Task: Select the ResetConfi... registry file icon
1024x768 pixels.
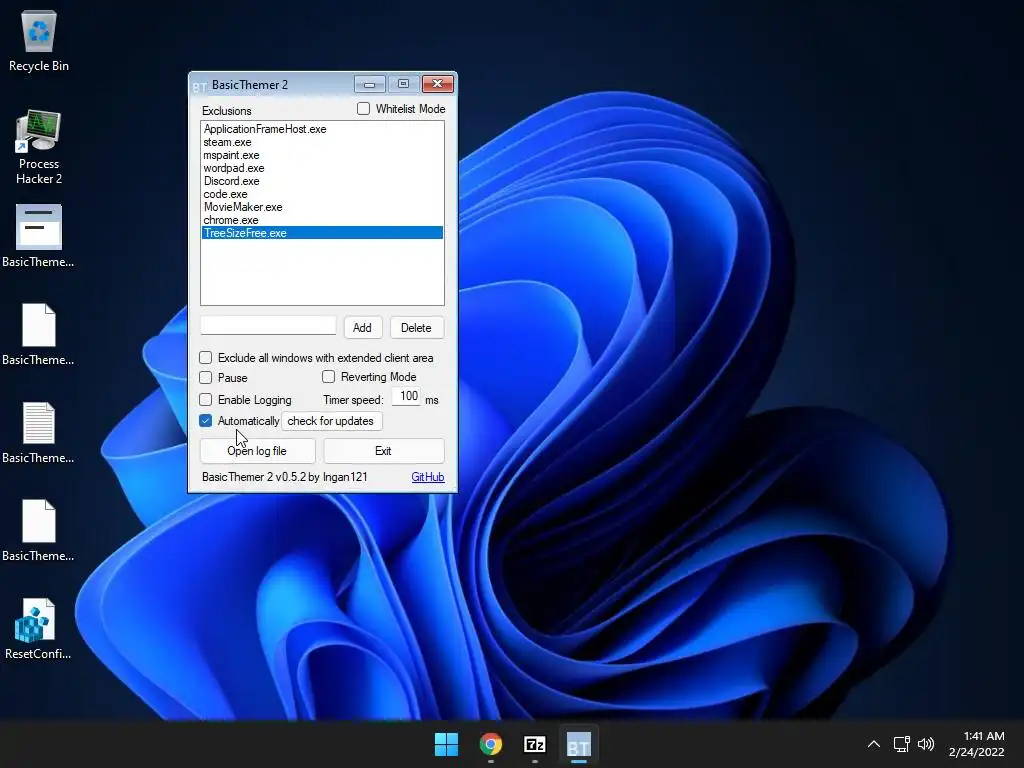Action: pos(38,629)
